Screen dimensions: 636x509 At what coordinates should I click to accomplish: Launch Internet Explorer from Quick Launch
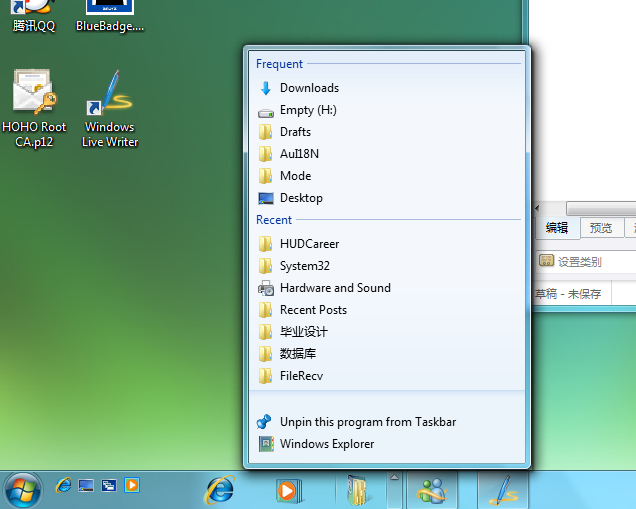(63, 485)
